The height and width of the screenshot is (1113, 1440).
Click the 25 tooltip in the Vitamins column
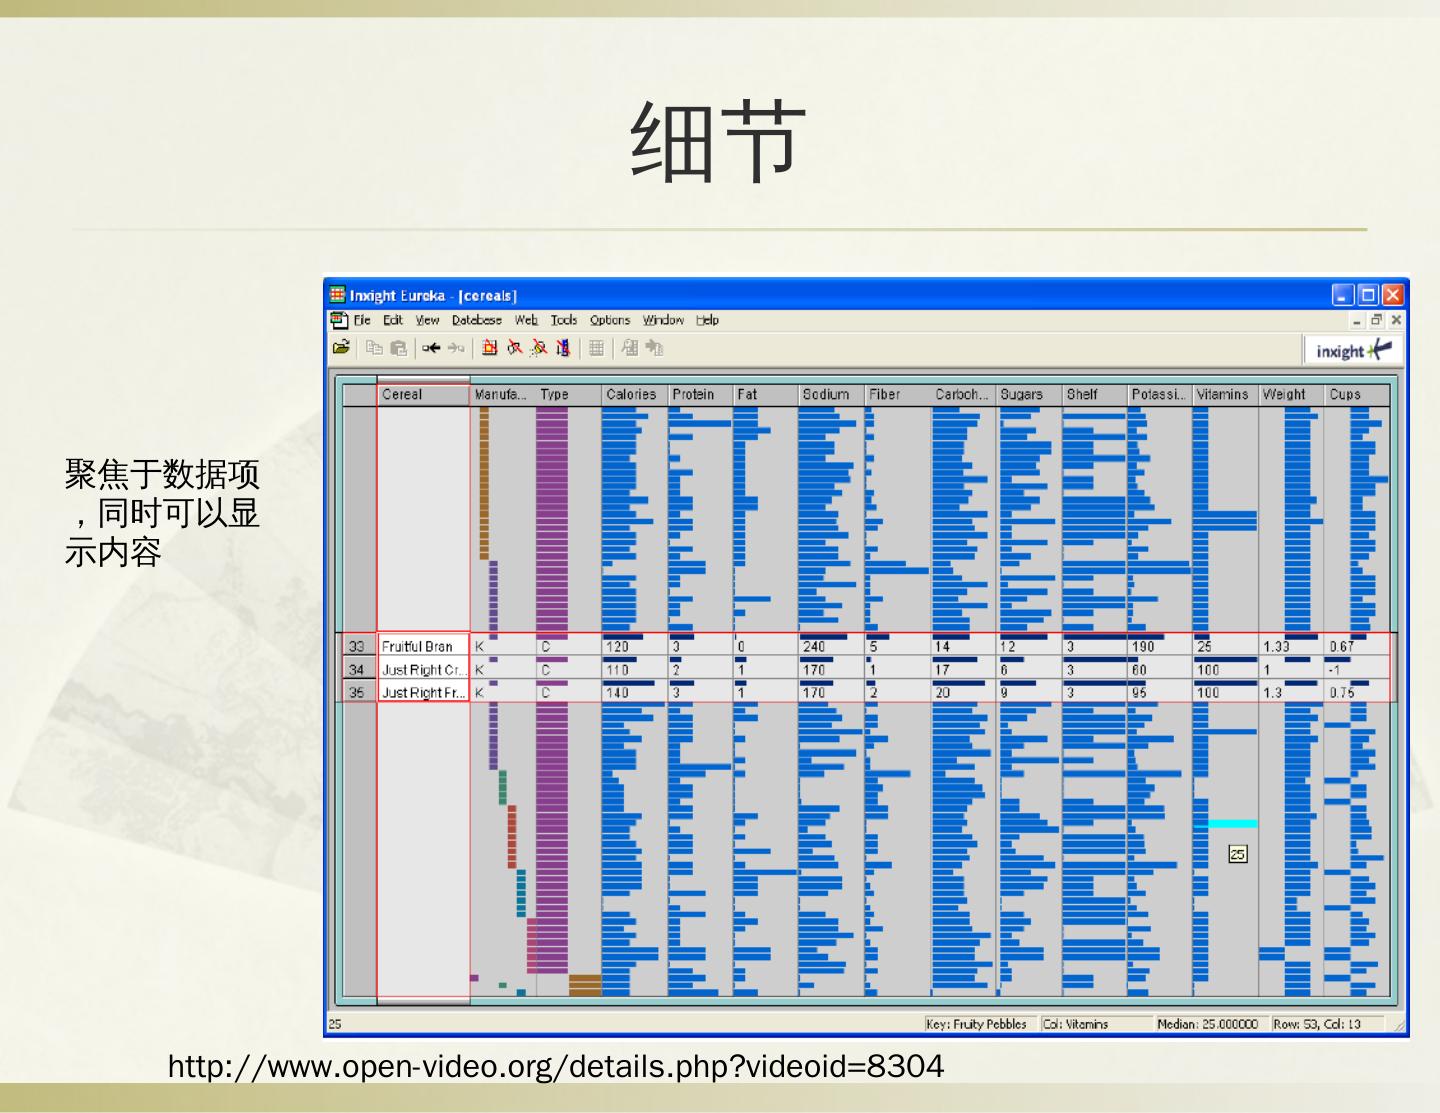[1238, 854]
